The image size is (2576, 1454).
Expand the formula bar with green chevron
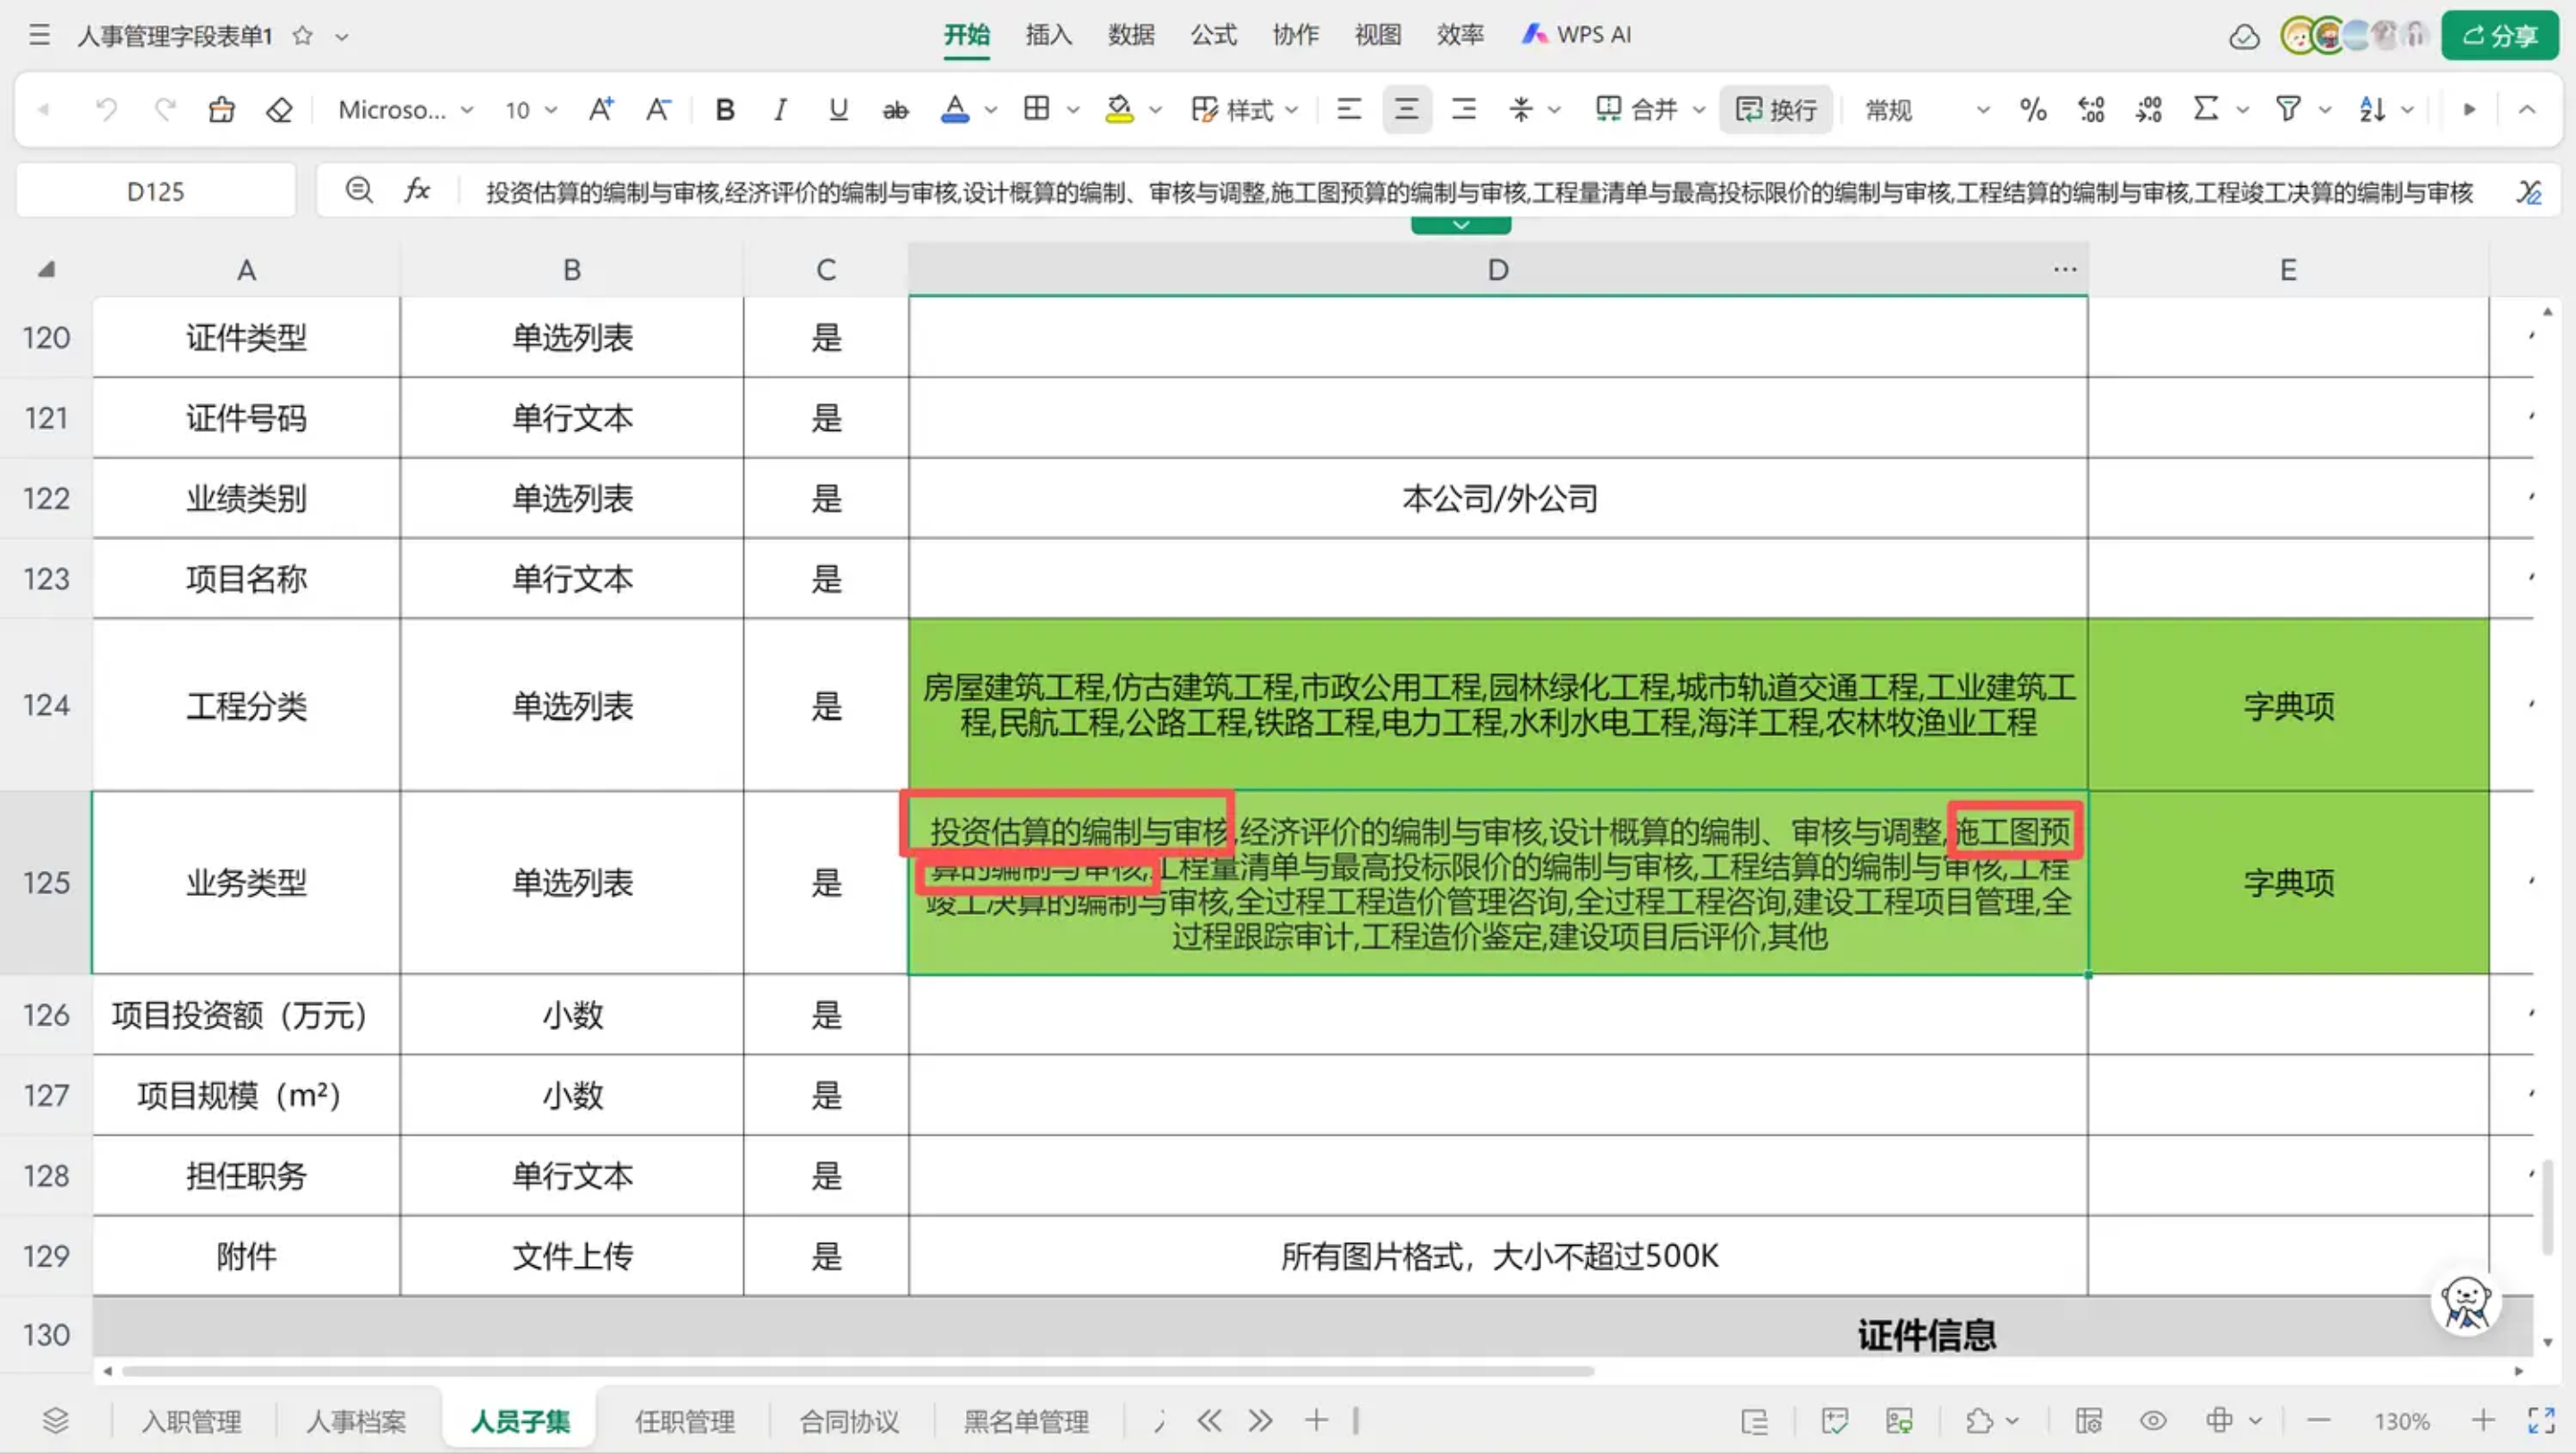1460,225
